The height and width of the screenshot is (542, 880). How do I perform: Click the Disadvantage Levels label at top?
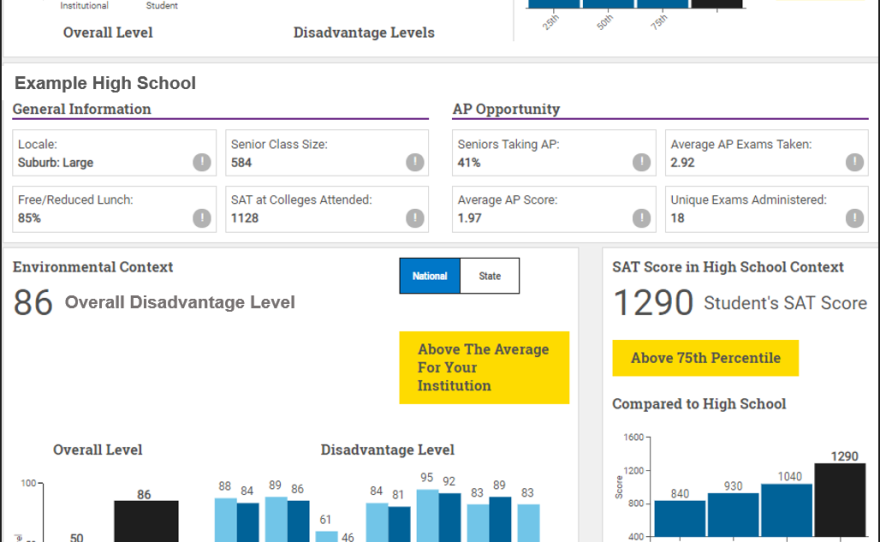tap(364, 33)
